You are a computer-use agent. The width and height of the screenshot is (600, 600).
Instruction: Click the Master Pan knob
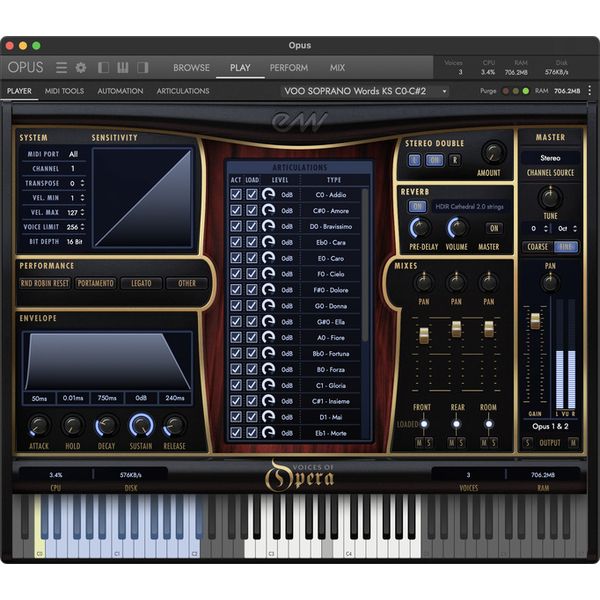[550, 283]
